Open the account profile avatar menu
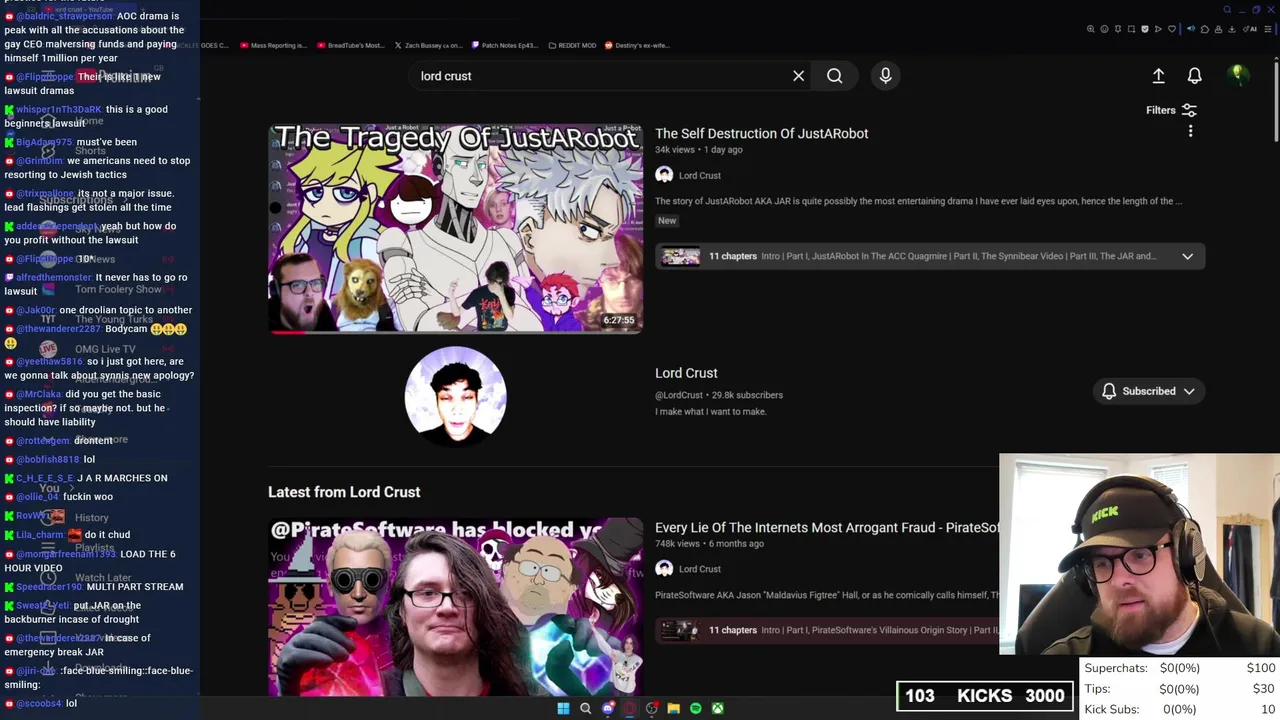Image resolution: width=1280 pixels, height=720 pixels. pyautogui.click(x=1238, y=75)
